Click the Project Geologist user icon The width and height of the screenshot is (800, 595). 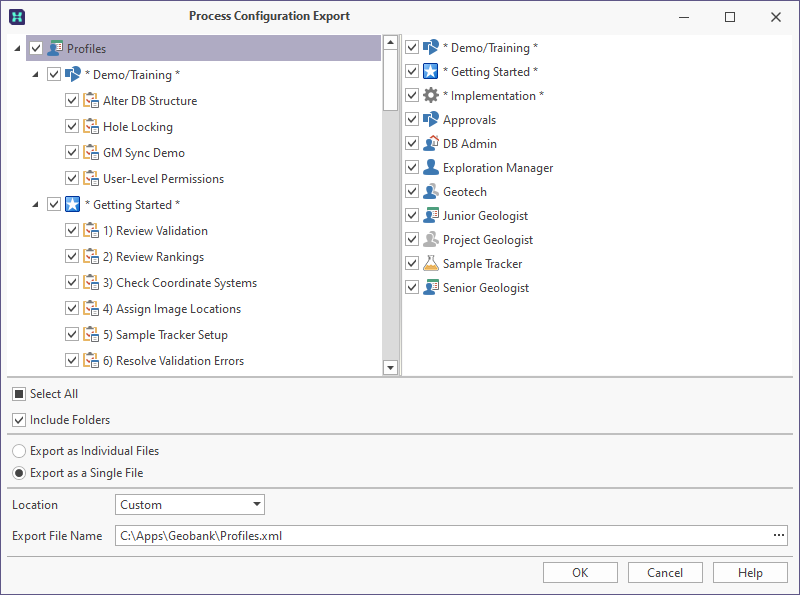click(x=431, y=239)
